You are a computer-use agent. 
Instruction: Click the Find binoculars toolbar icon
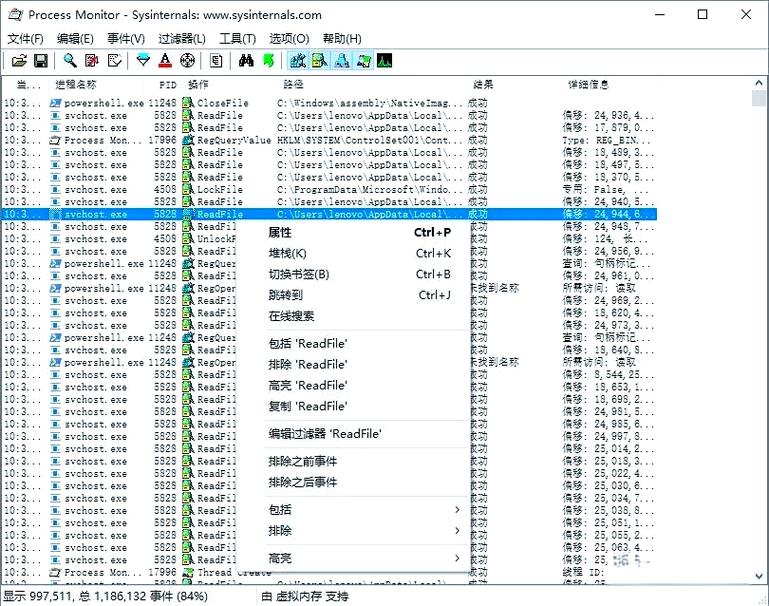click(246, 61)
